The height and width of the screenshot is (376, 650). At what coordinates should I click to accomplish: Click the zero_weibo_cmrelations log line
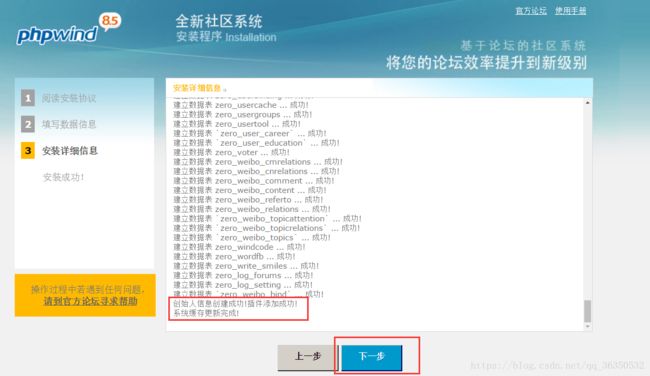(x=258, y=162)
